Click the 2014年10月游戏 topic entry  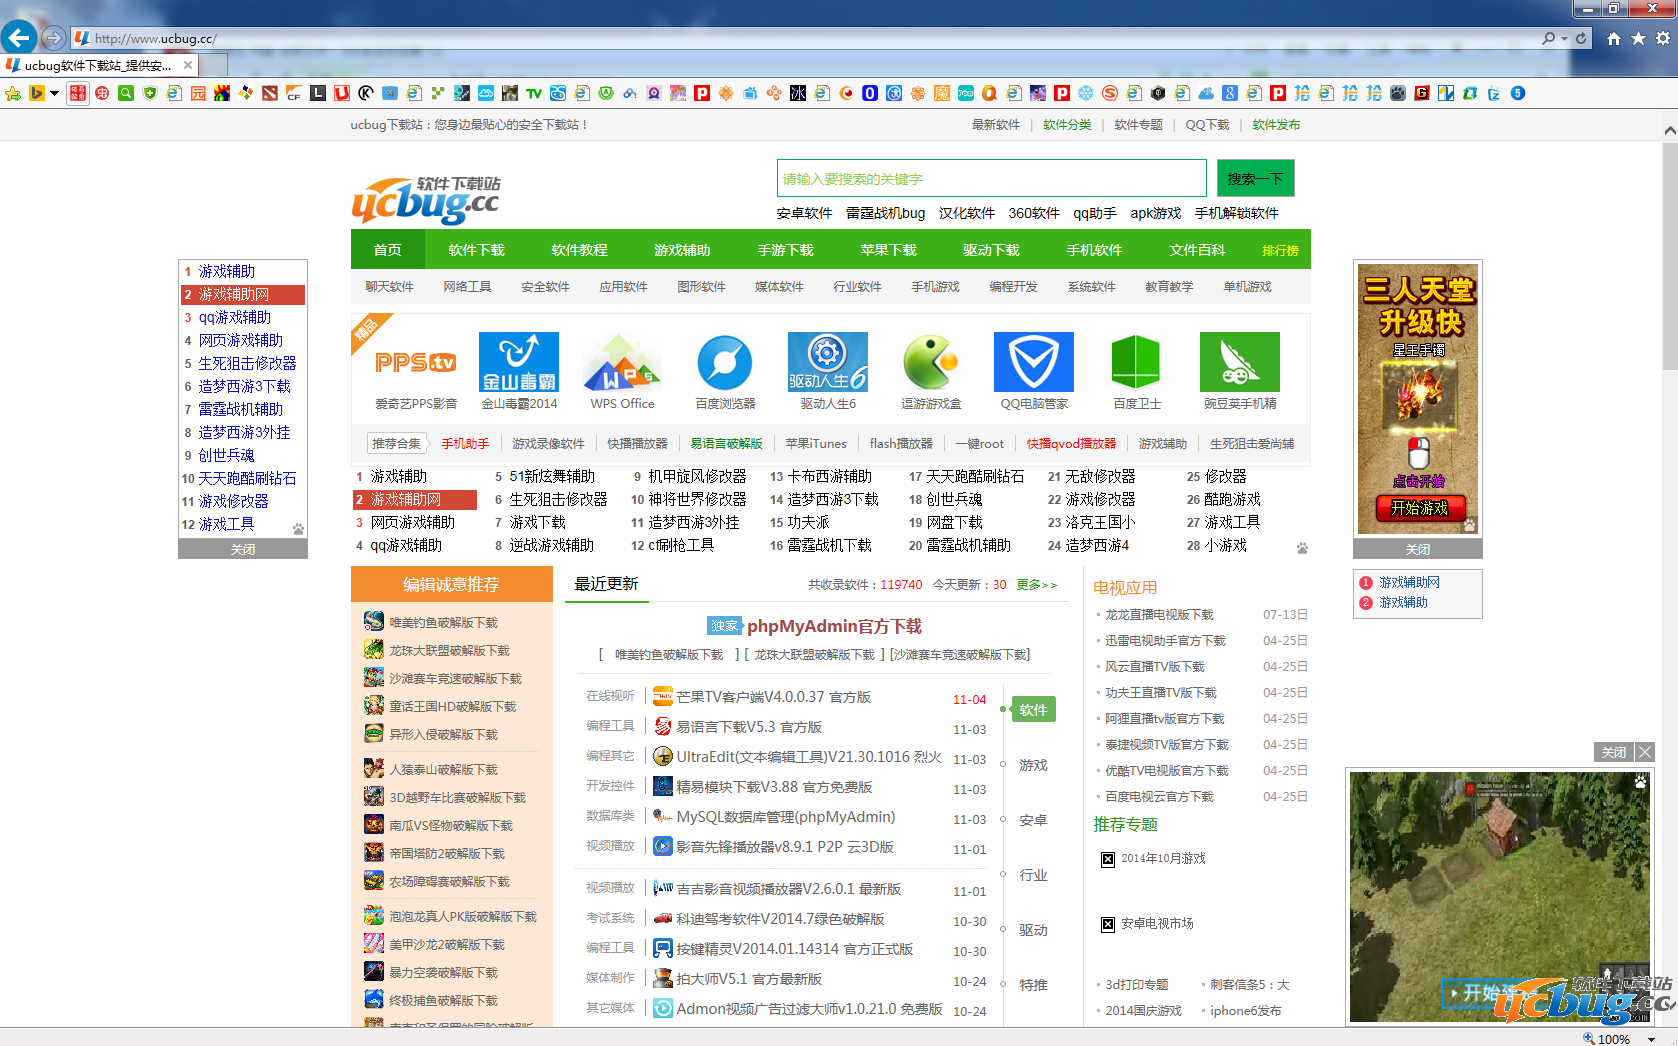1163,859
